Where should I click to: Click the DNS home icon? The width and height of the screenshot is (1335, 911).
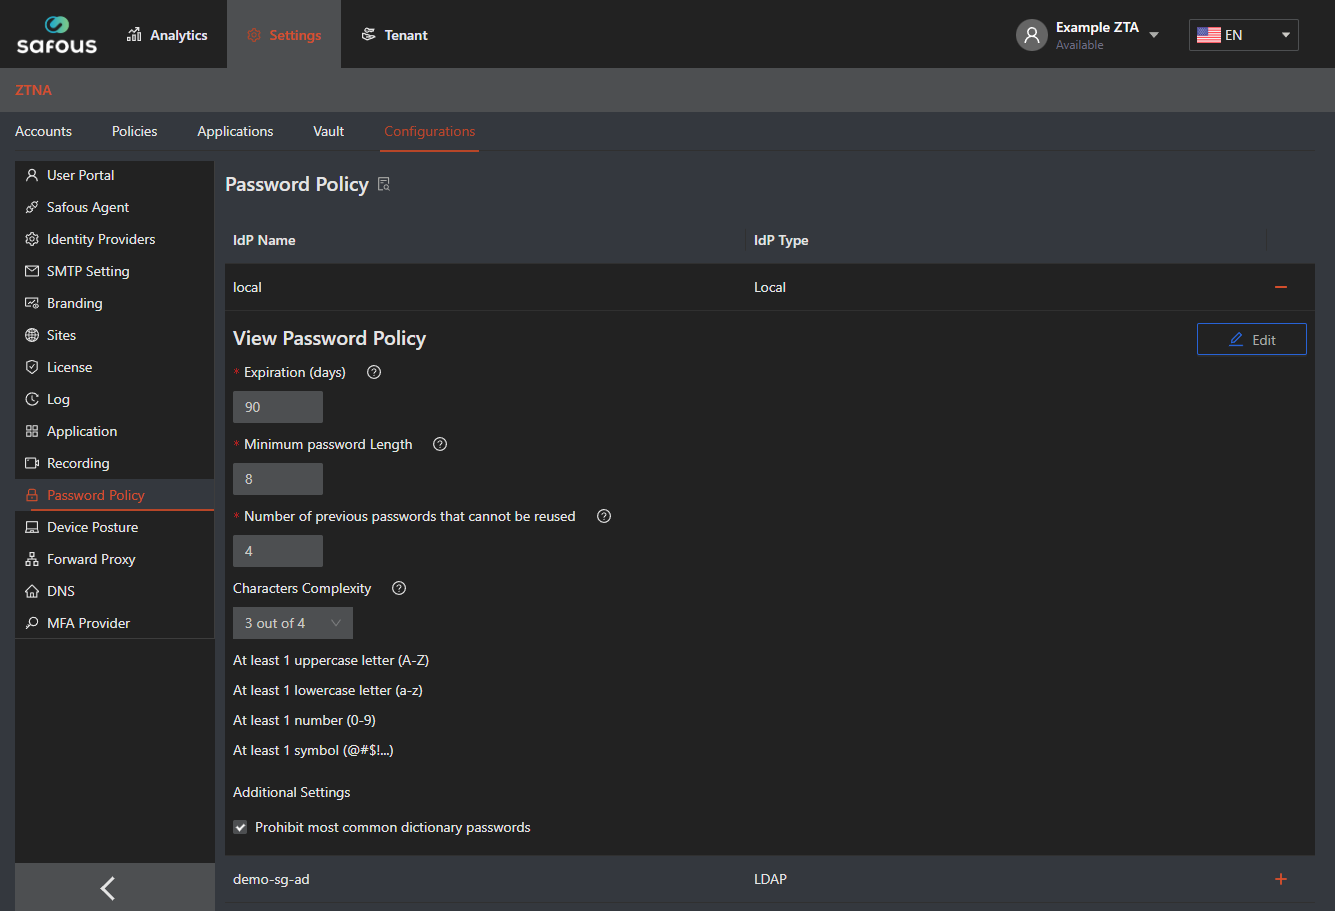pyautogui.click(x=32, y=591)
